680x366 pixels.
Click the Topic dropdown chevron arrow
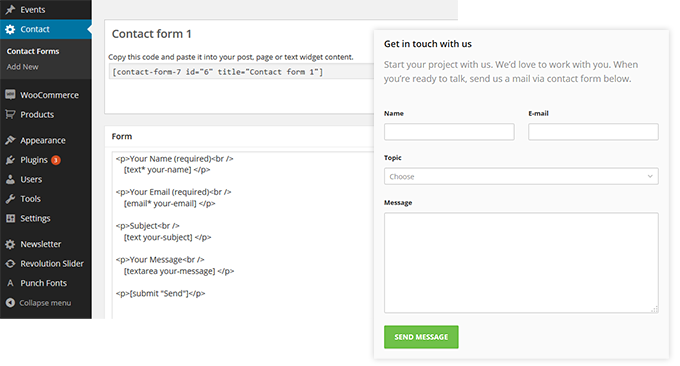coord(650,176)
